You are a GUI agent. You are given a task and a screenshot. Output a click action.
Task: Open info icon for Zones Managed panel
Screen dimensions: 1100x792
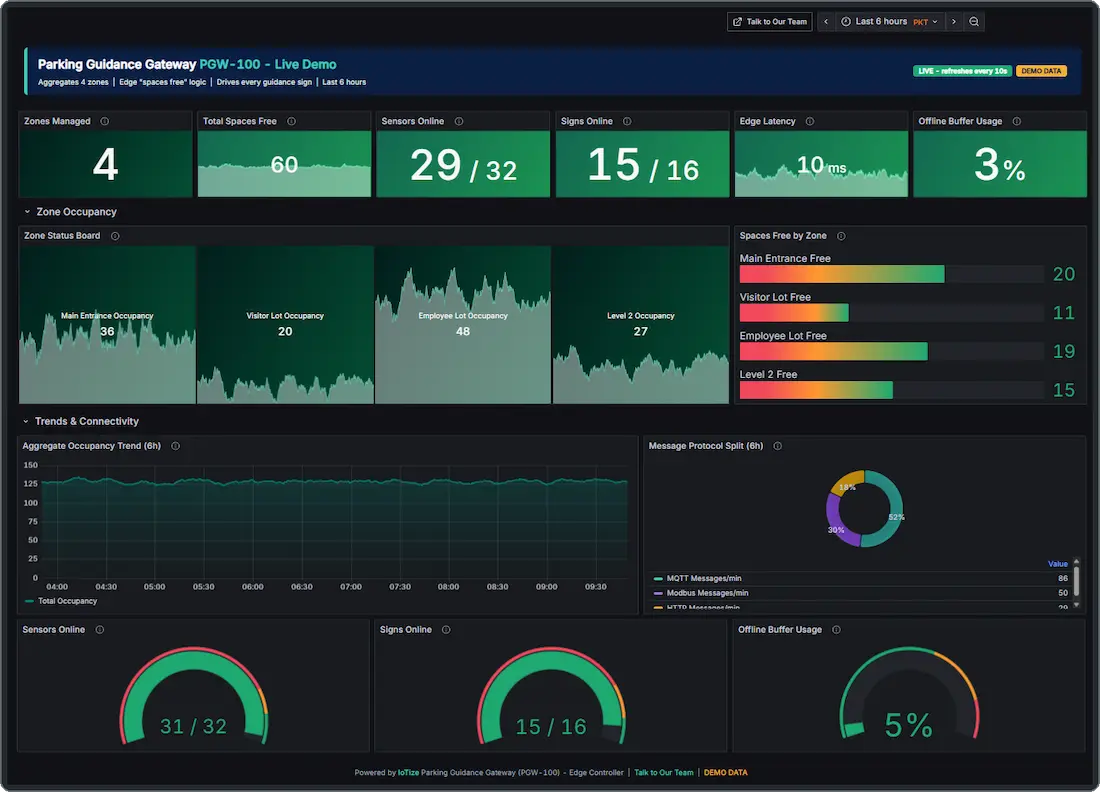tap(105, 121)
